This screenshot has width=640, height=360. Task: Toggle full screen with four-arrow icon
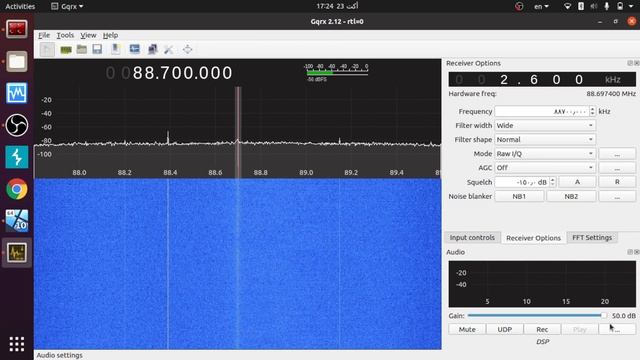(187, 49)
